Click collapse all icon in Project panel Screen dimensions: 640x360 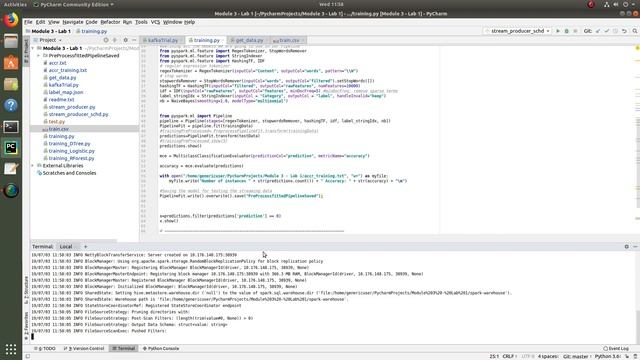[115, 40]
